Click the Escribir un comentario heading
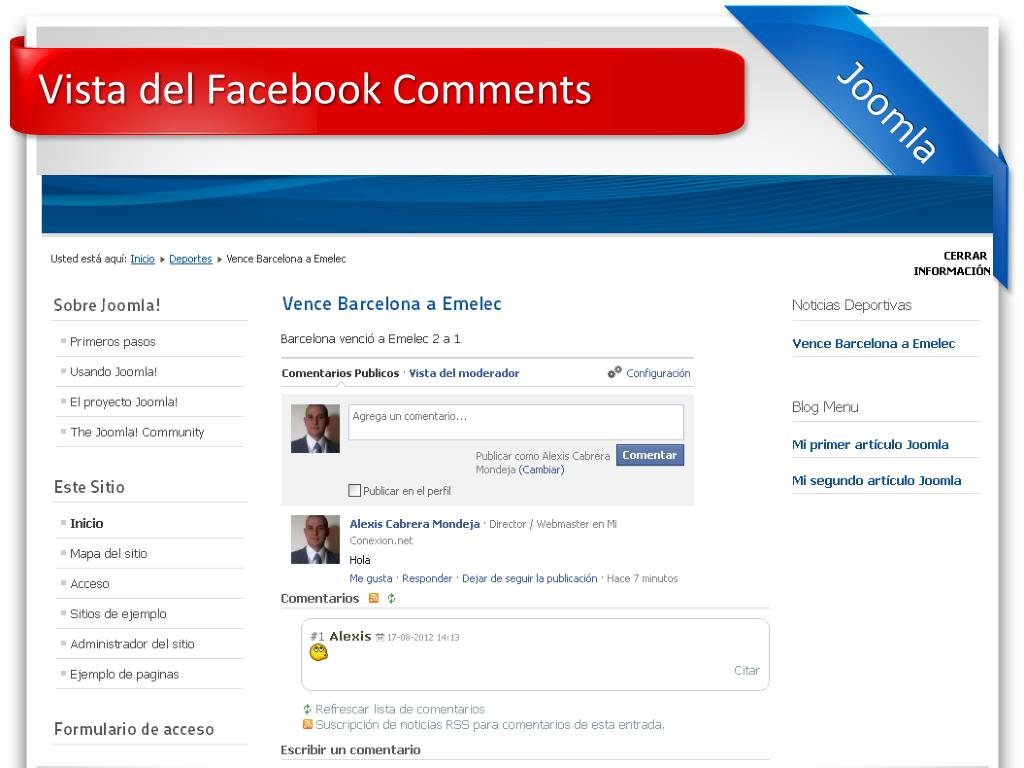Screen dimensions: 1024x768 click(x=351, y=750)
